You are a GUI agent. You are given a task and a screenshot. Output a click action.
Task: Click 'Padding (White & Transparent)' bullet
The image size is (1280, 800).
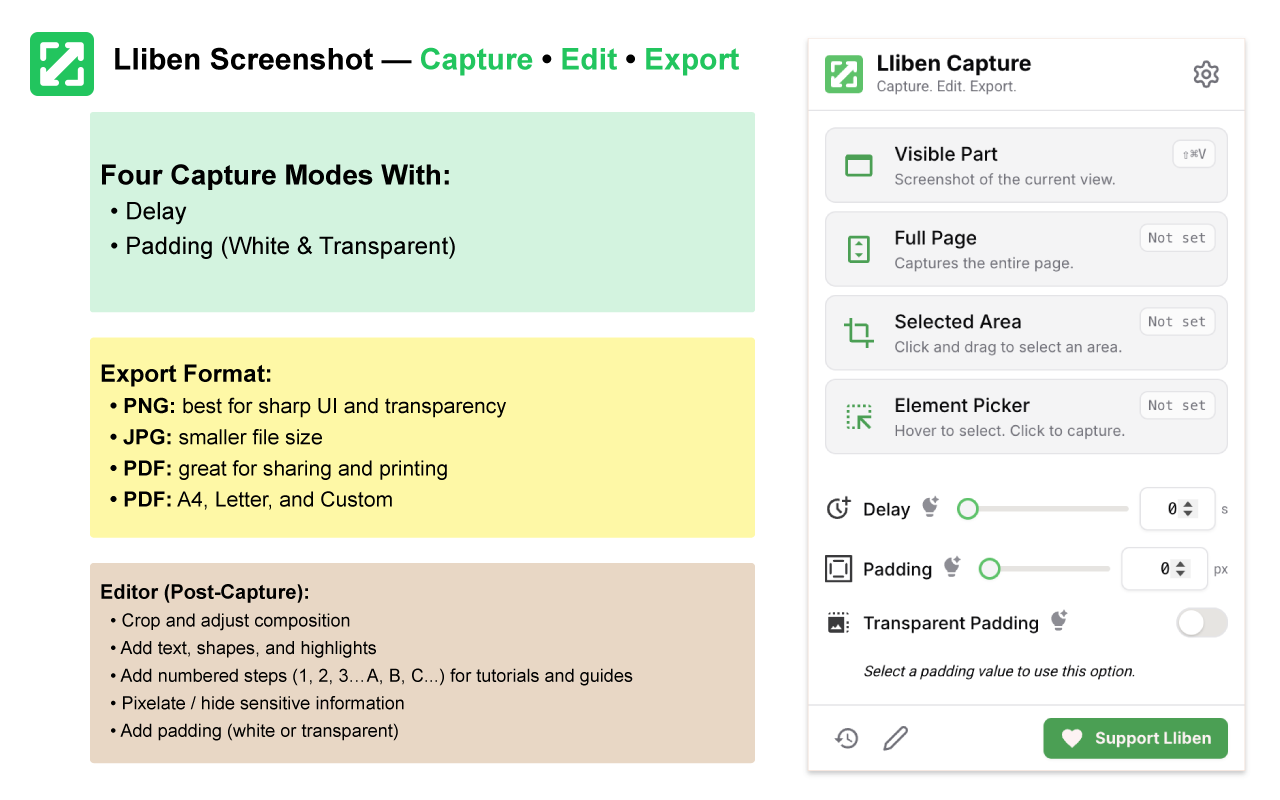coord(291,246)
